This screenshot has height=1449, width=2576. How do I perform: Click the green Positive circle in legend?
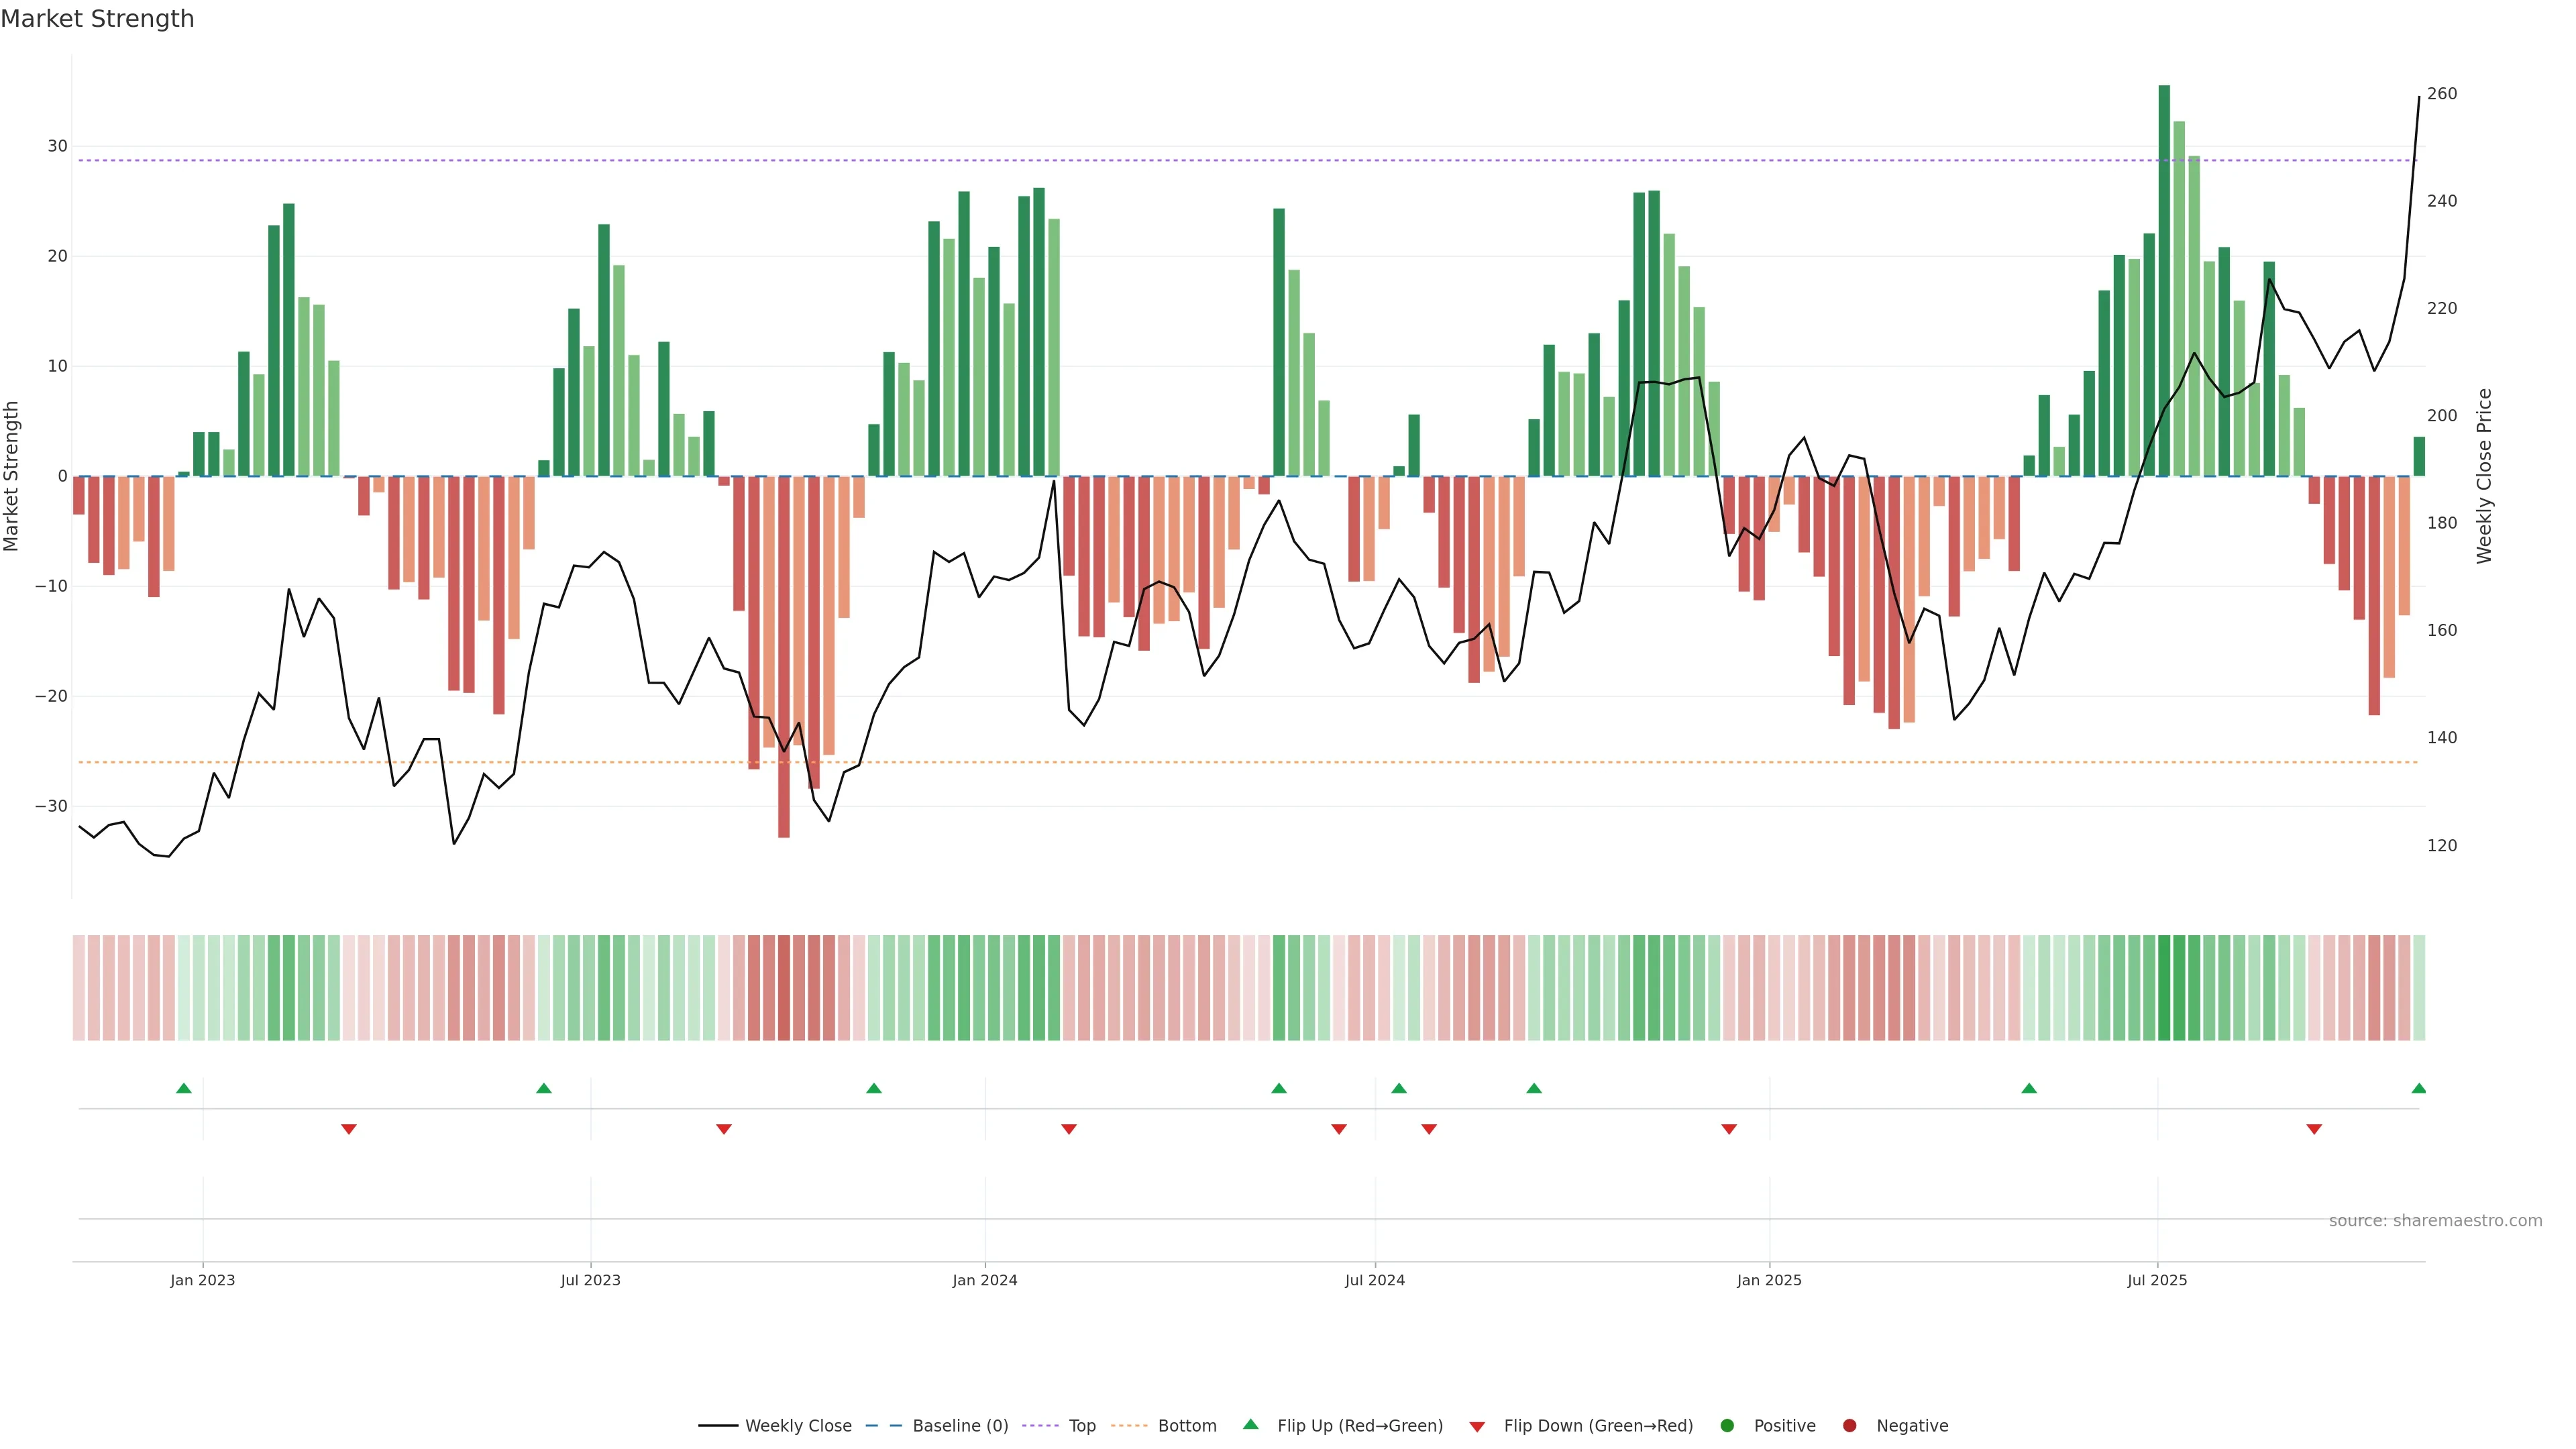tap(1727, 1426)
